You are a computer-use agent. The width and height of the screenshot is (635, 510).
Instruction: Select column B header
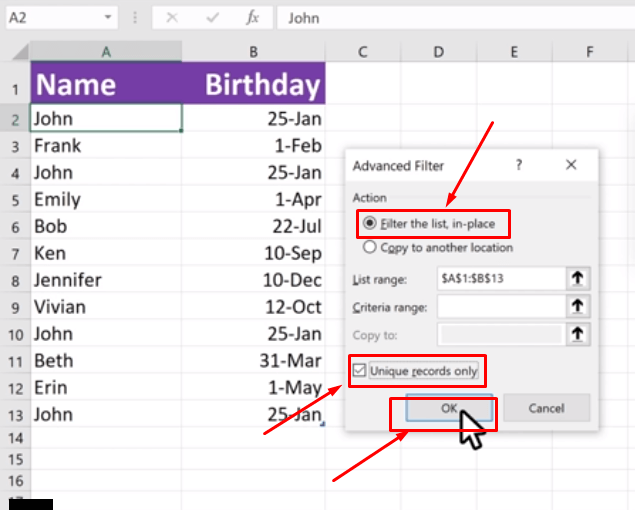coord(254,52)
